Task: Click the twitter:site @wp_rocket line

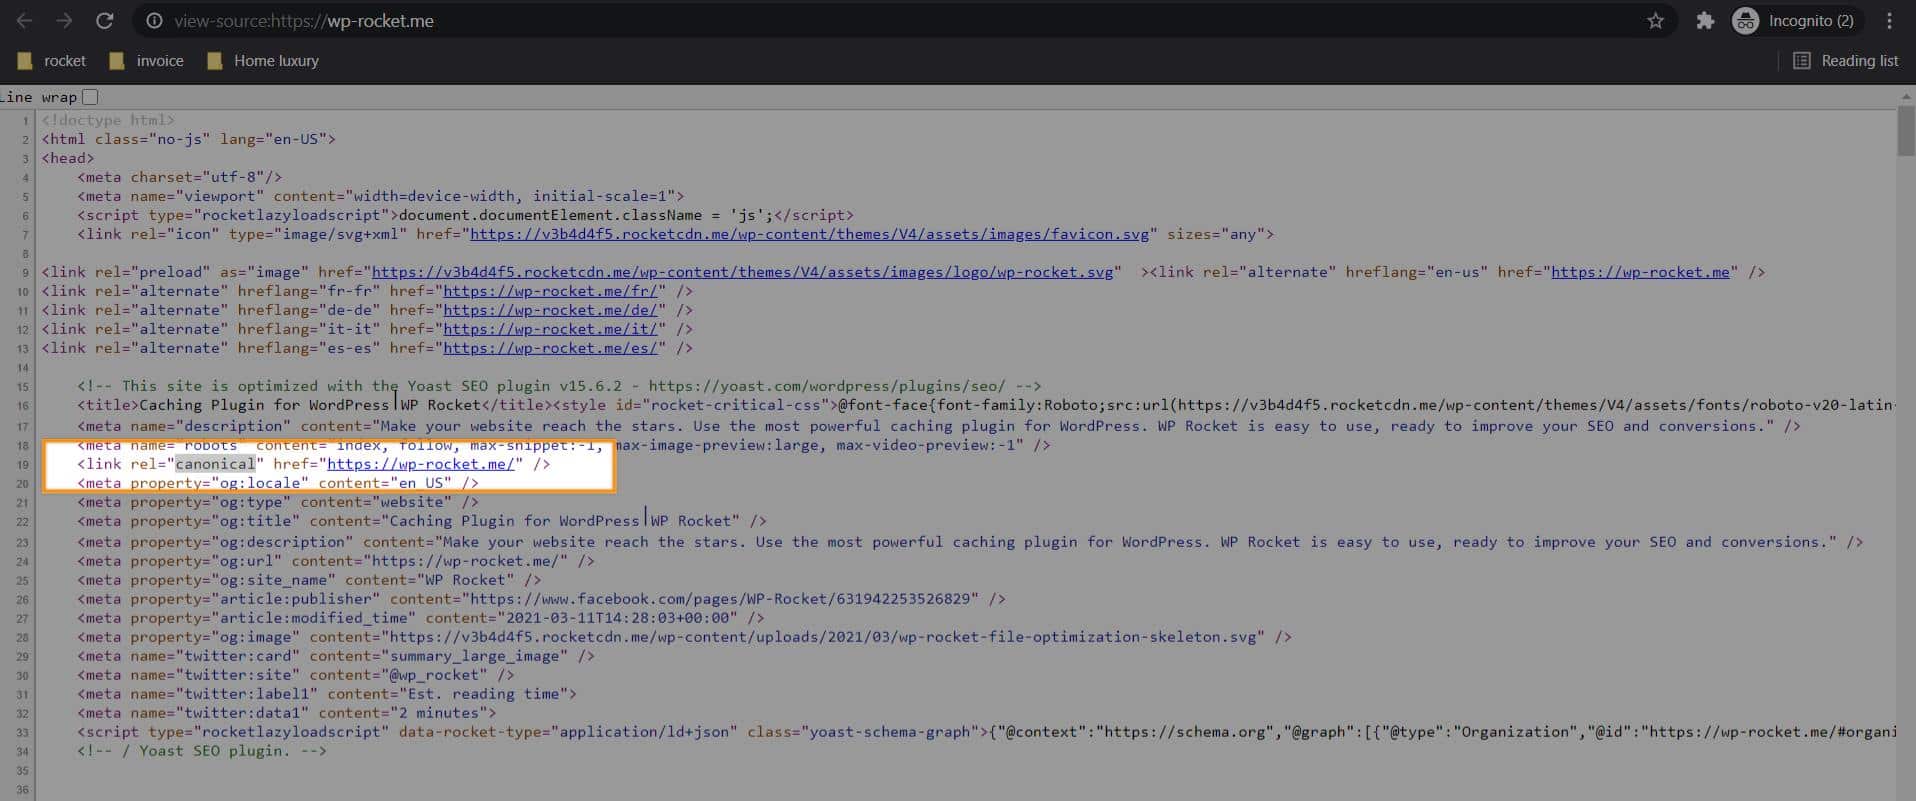Action: [296, 675]
